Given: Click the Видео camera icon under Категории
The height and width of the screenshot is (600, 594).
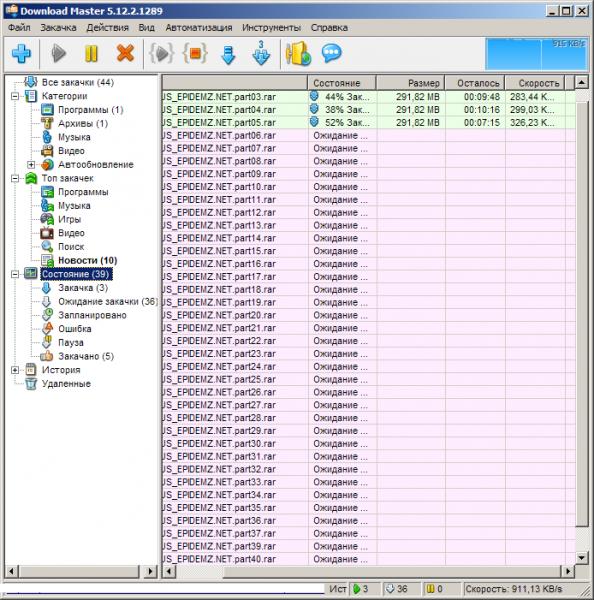Looking at the screenshot, I should (47, 151).
